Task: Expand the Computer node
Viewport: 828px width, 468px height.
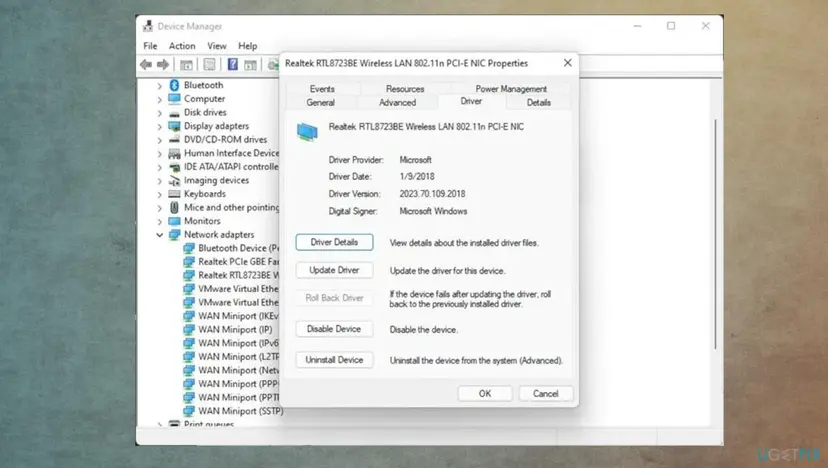Action: (x=159, y=99)
